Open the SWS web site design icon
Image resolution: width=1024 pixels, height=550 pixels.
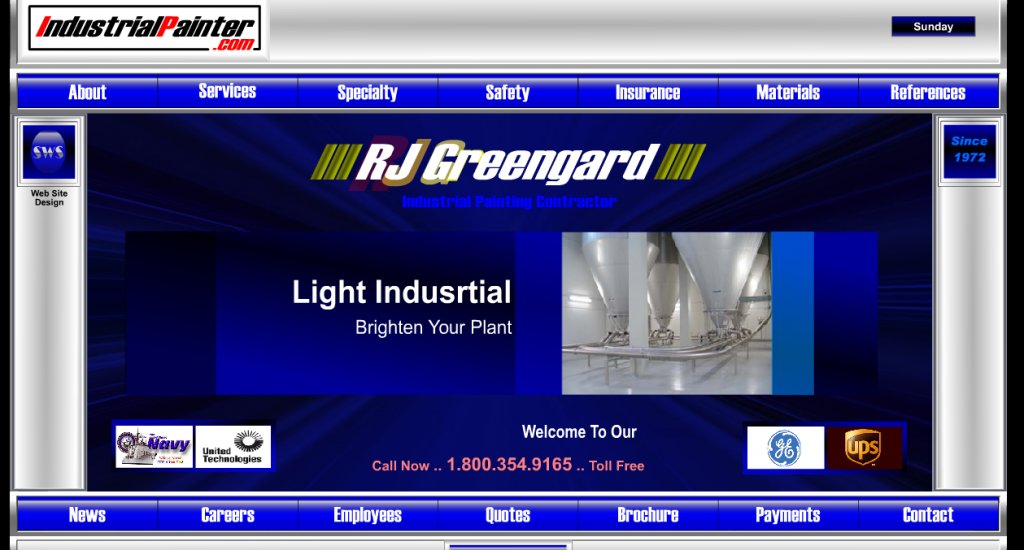(48, 152)
